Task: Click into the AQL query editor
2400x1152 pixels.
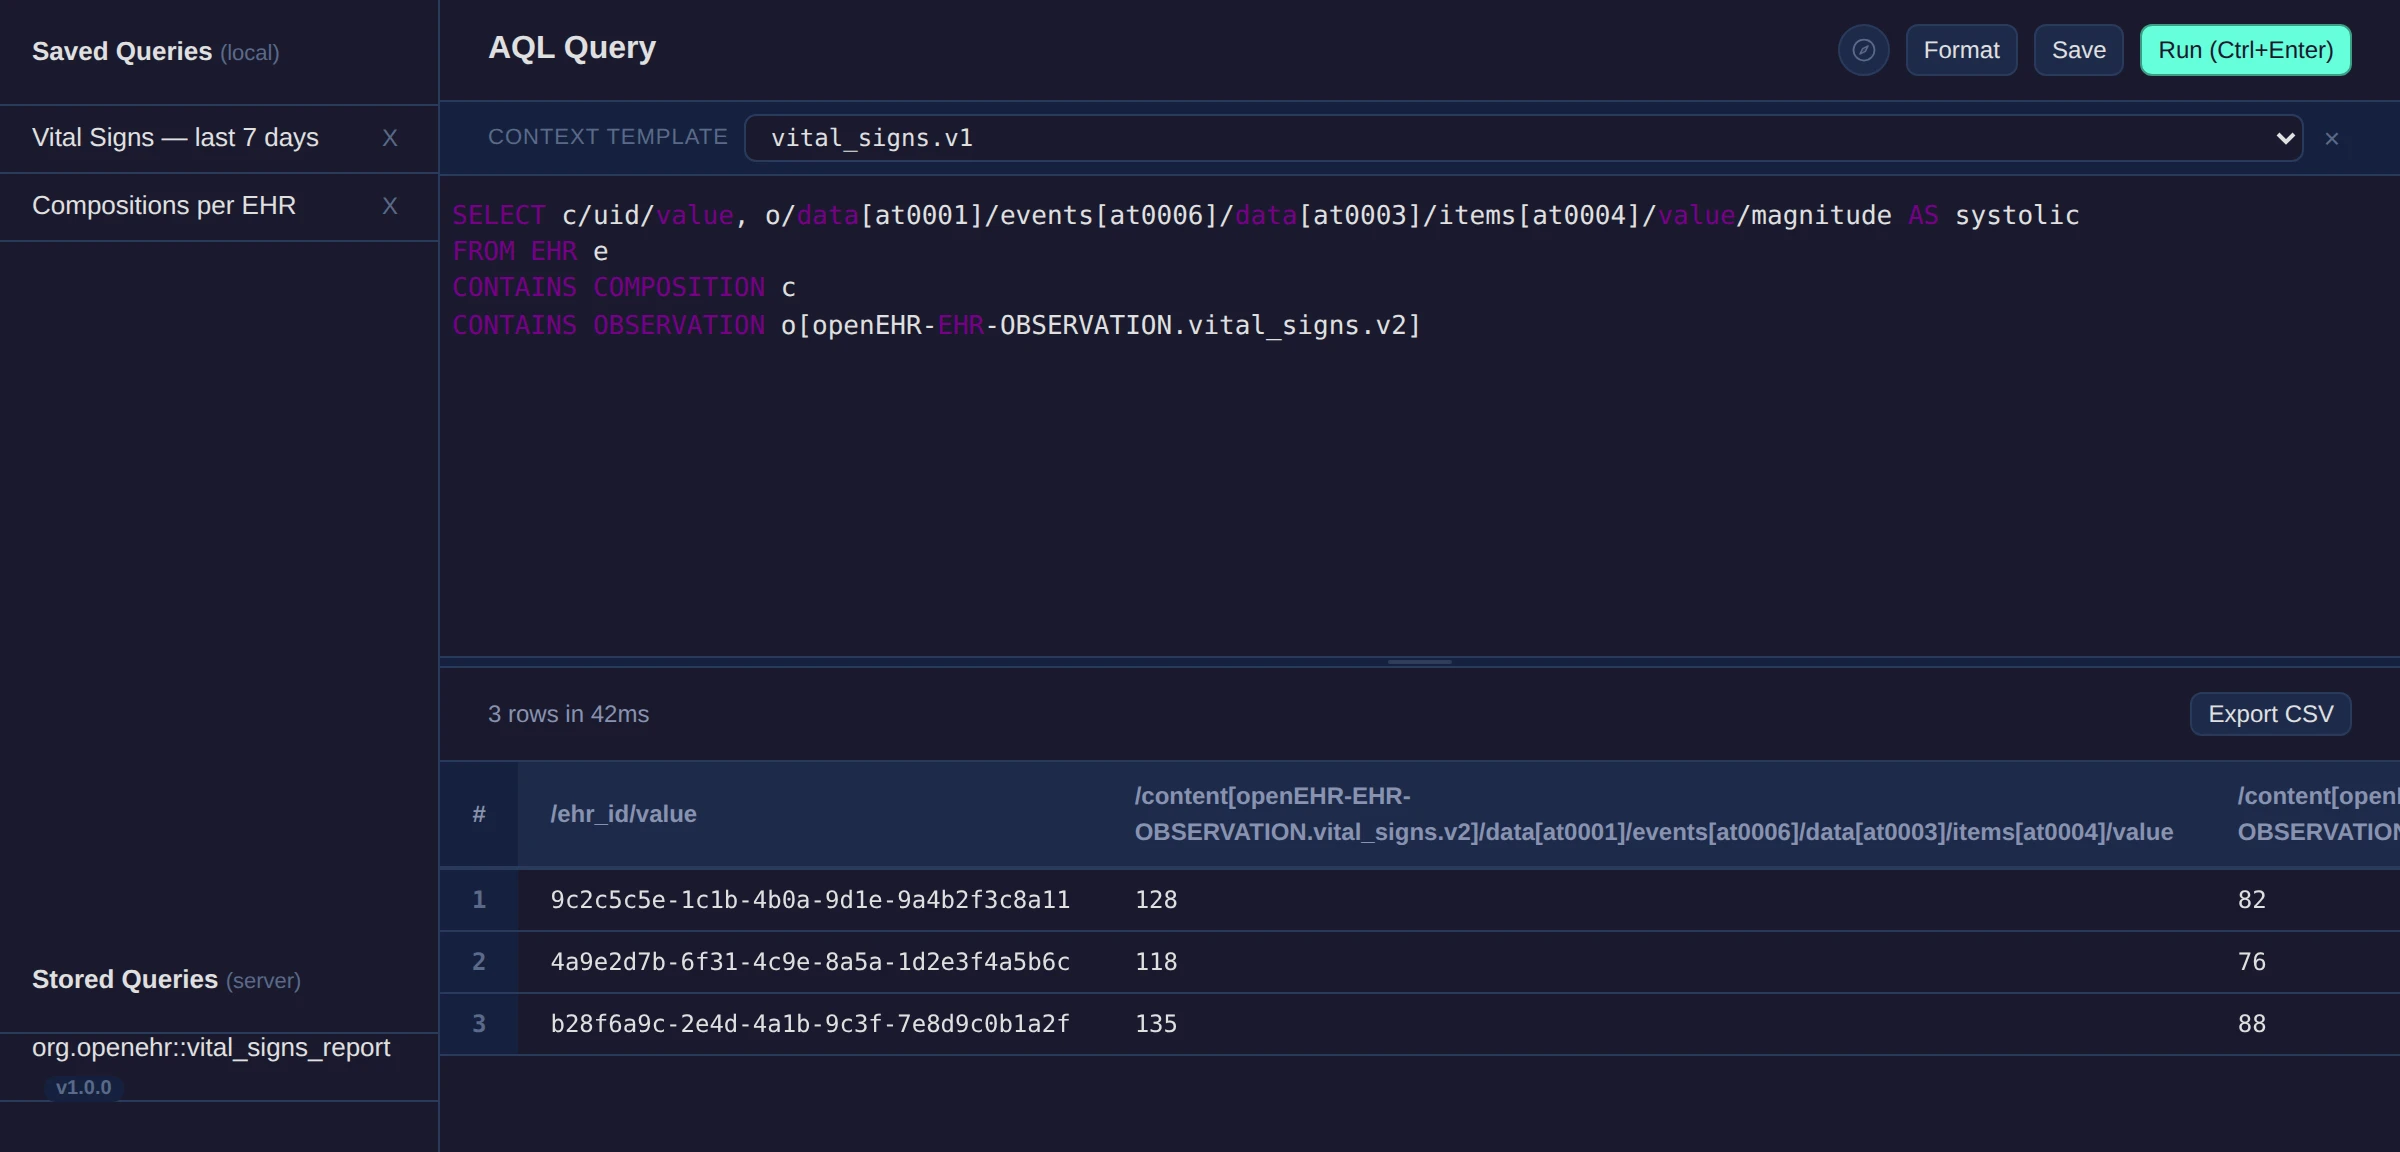Action: pos(1419,416)
